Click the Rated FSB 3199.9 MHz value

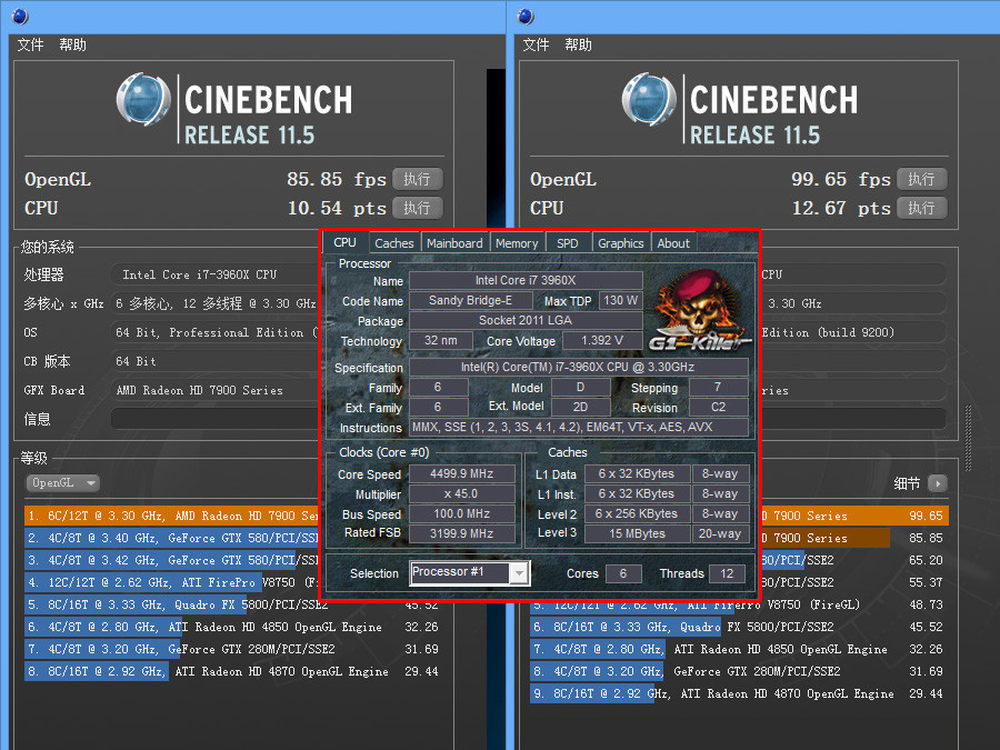pos(462,534)
